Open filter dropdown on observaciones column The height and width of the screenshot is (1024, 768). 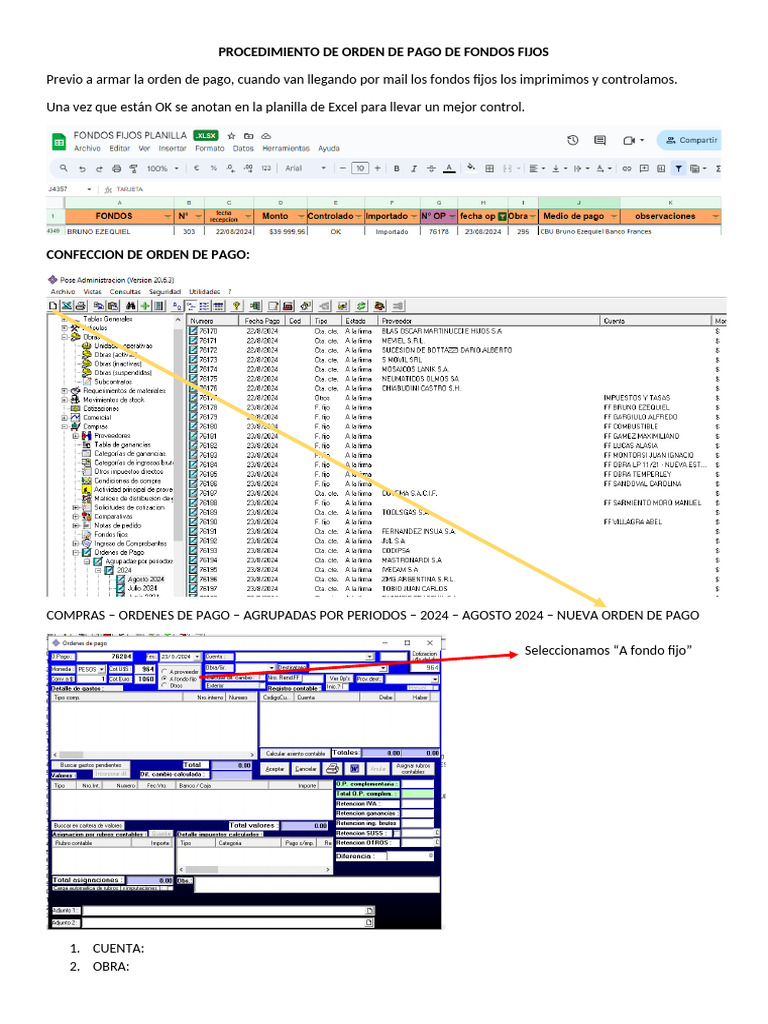pos(715,216)
